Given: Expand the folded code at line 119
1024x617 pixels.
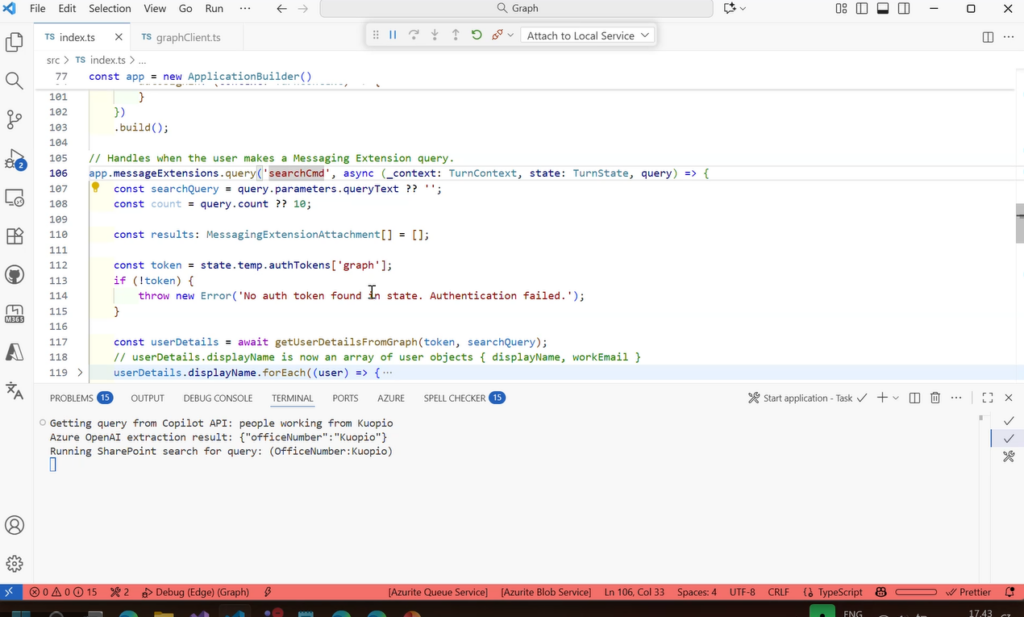Looking at the screenshot, I should click(80, 372).
